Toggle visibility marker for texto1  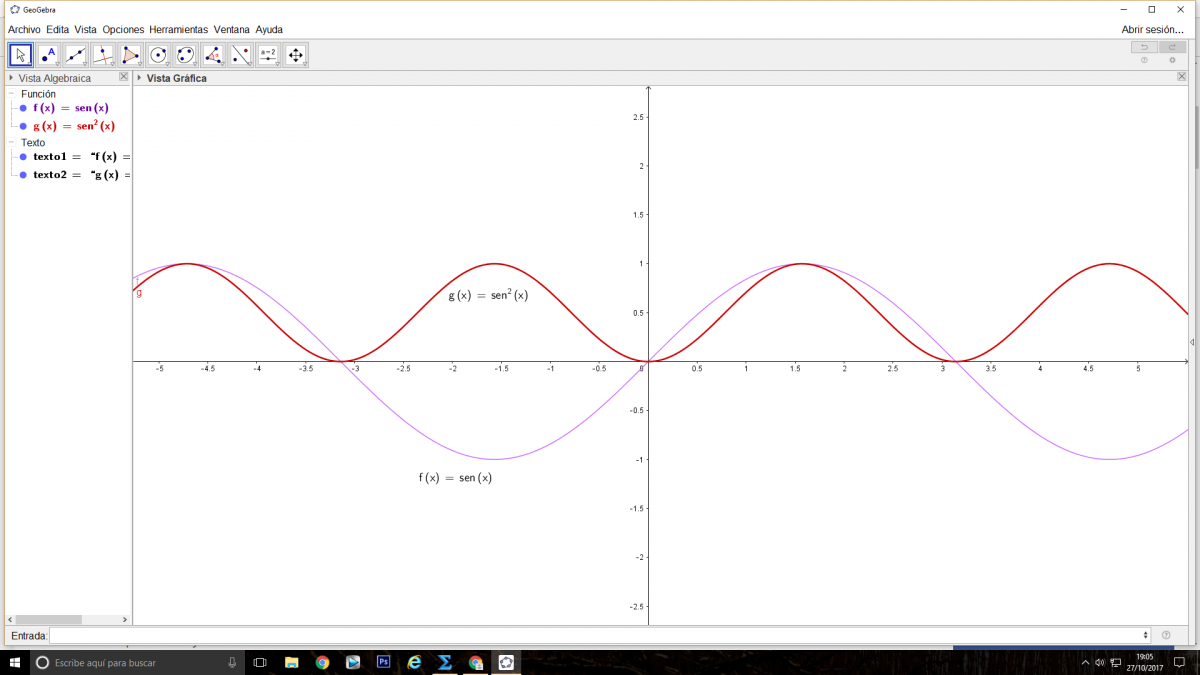coord(23,157)
